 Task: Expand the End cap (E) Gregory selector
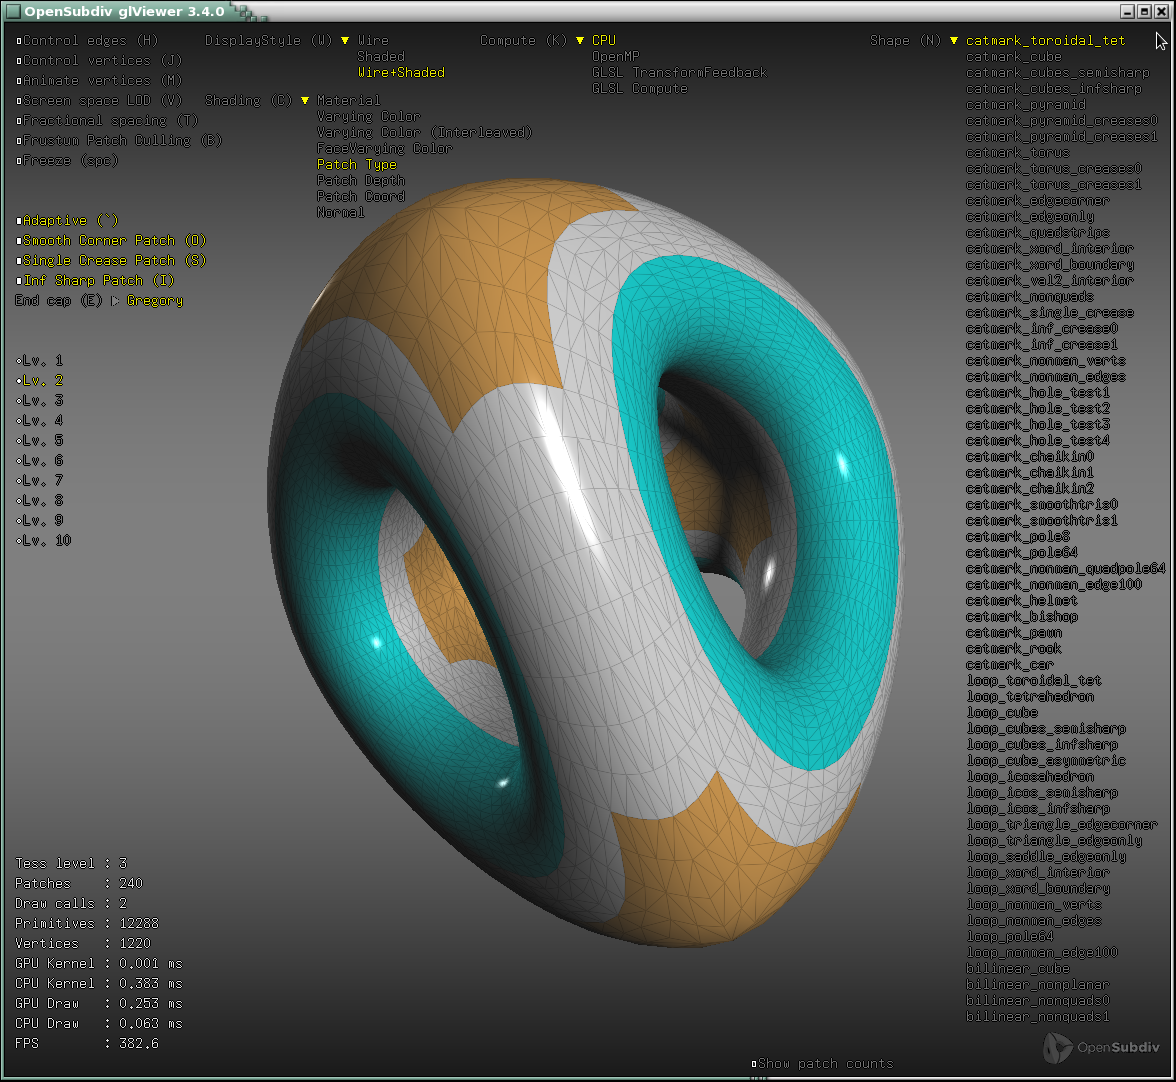pyautogui.click(x=114, y=301)
